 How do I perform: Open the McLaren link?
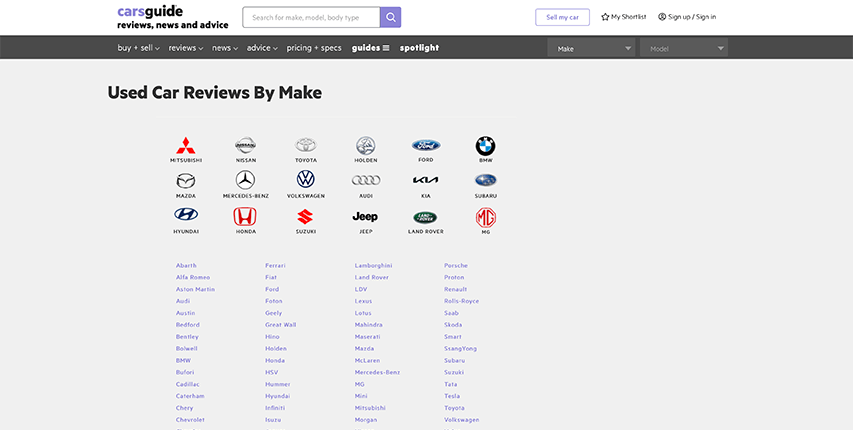[367, 361]
